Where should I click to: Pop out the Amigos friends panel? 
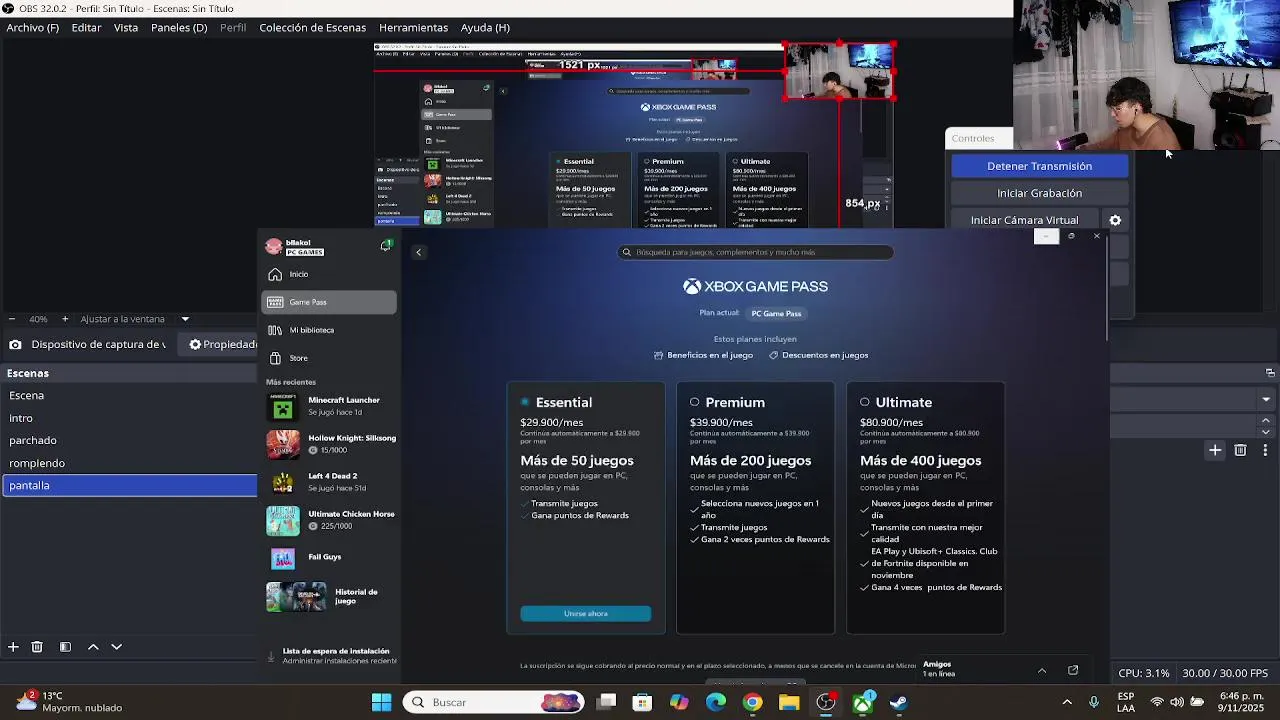1073,670
